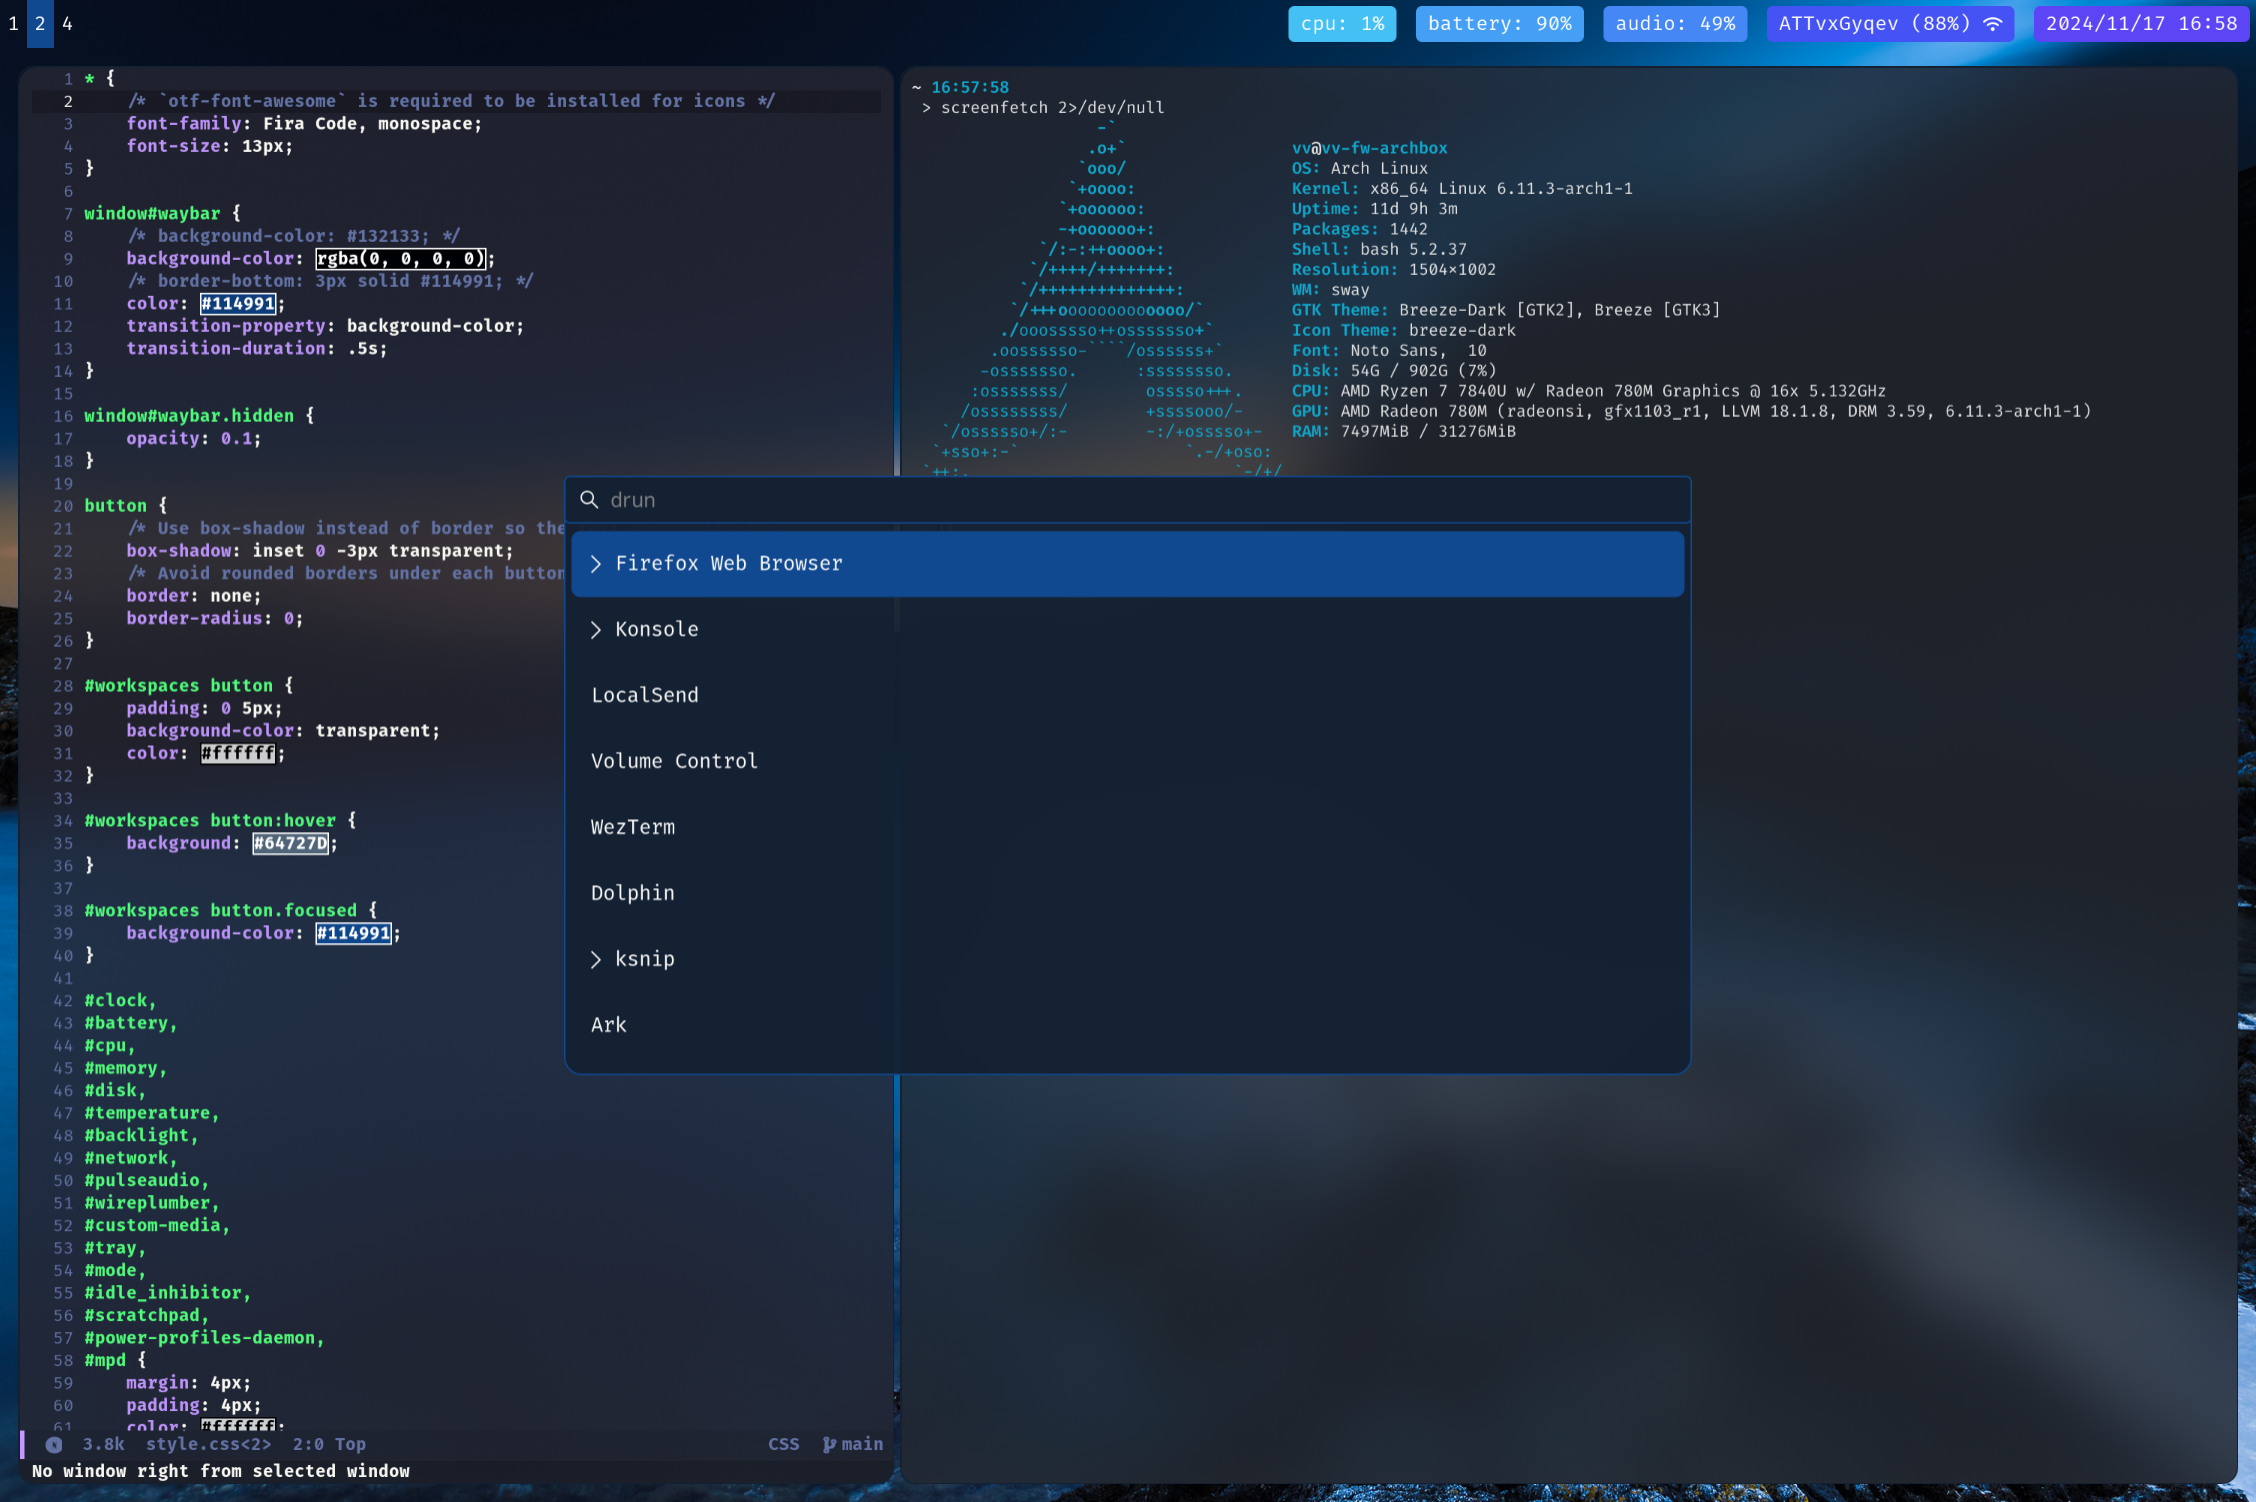The image size is (2256, 1502).
Task: Launch ksnip from the launcher
Action: coord(1128,959)
